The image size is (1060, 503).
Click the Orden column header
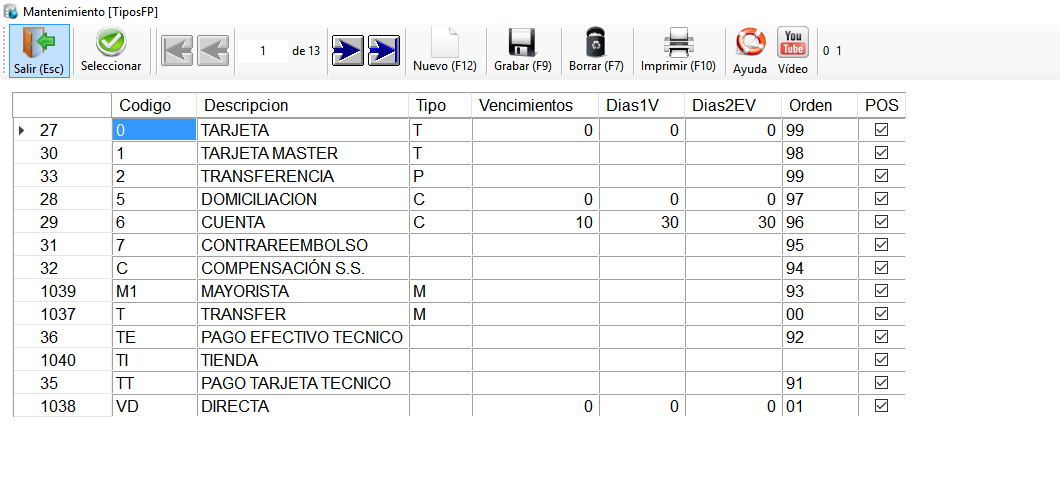point(820,105)
